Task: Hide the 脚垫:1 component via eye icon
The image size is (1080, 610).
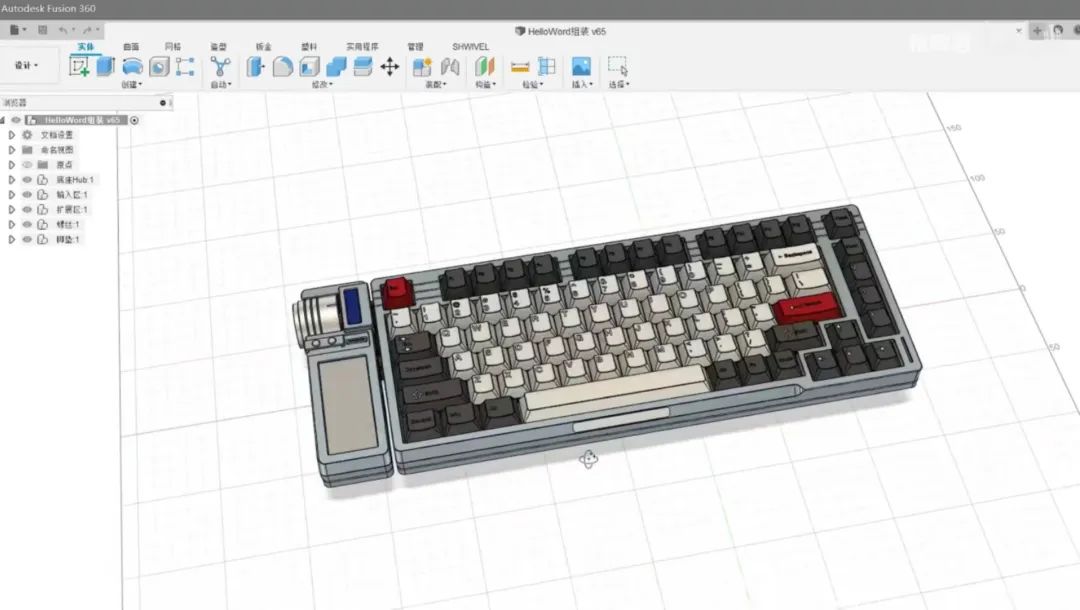Action: tap(27, 240)
